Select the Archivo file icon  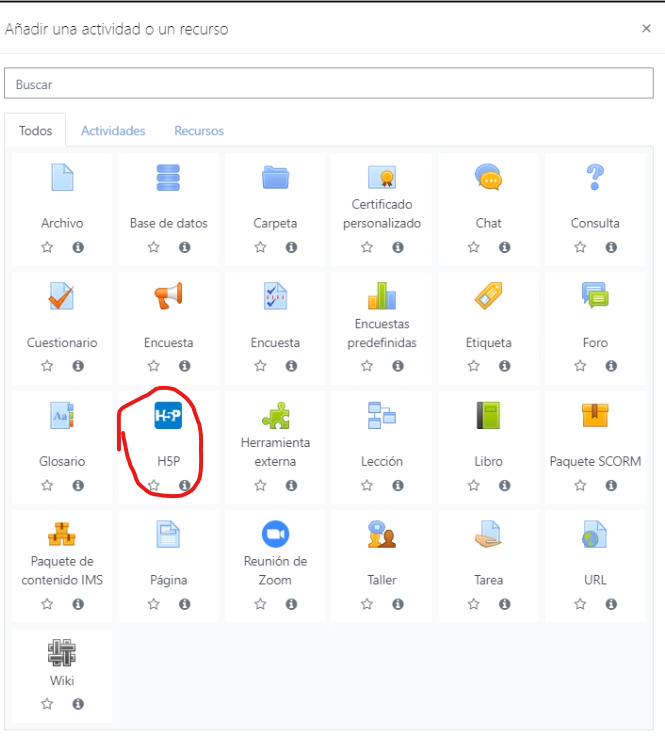coord(62,177)
